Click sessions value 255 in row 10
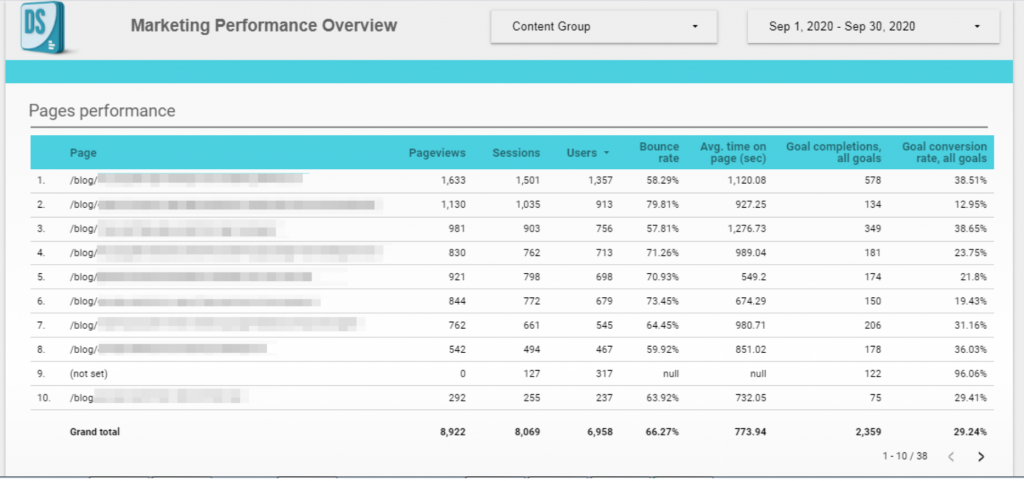1024x481 pixels. (x=531, y=398)
